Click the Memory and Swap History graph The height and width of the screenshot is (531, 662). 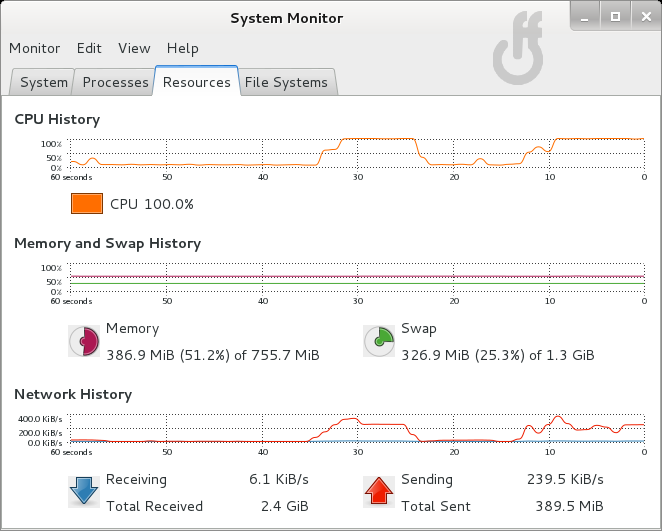pyautogui.click(x=357, y=277)
